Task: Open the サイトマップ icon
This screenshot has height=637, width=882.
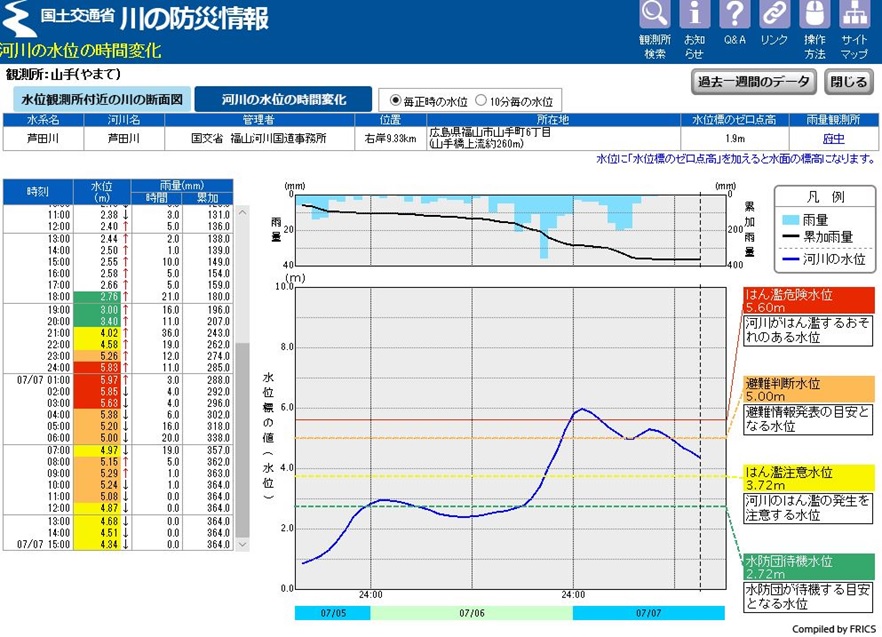Action: [854, 15]
